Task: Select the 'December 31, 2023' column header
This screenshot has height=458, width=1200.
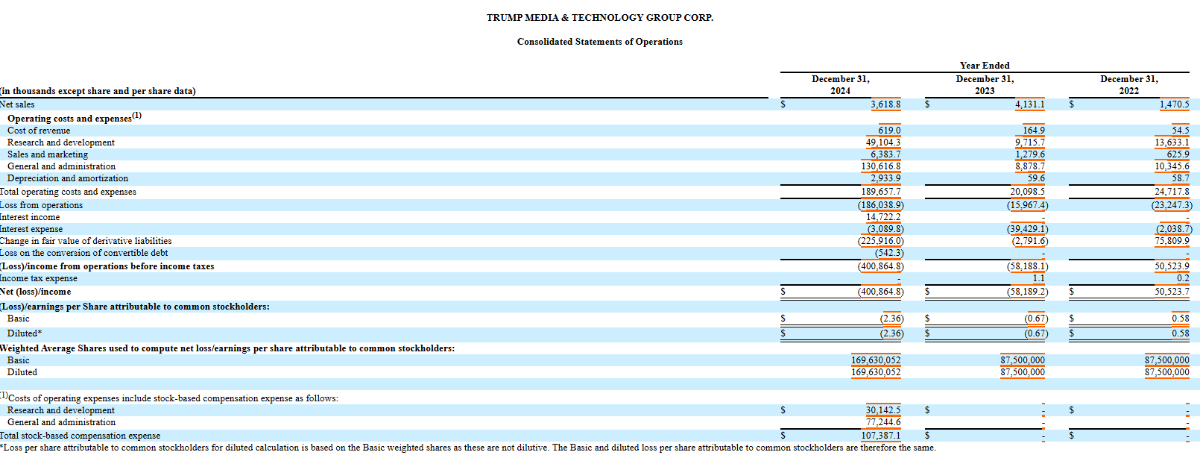Action: tap(985, 84)
